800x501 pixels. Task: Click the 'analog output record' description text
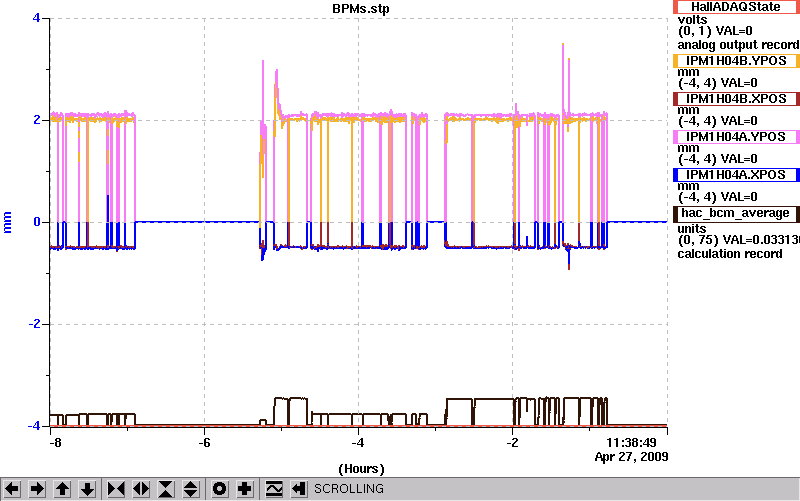coord(738,45)
